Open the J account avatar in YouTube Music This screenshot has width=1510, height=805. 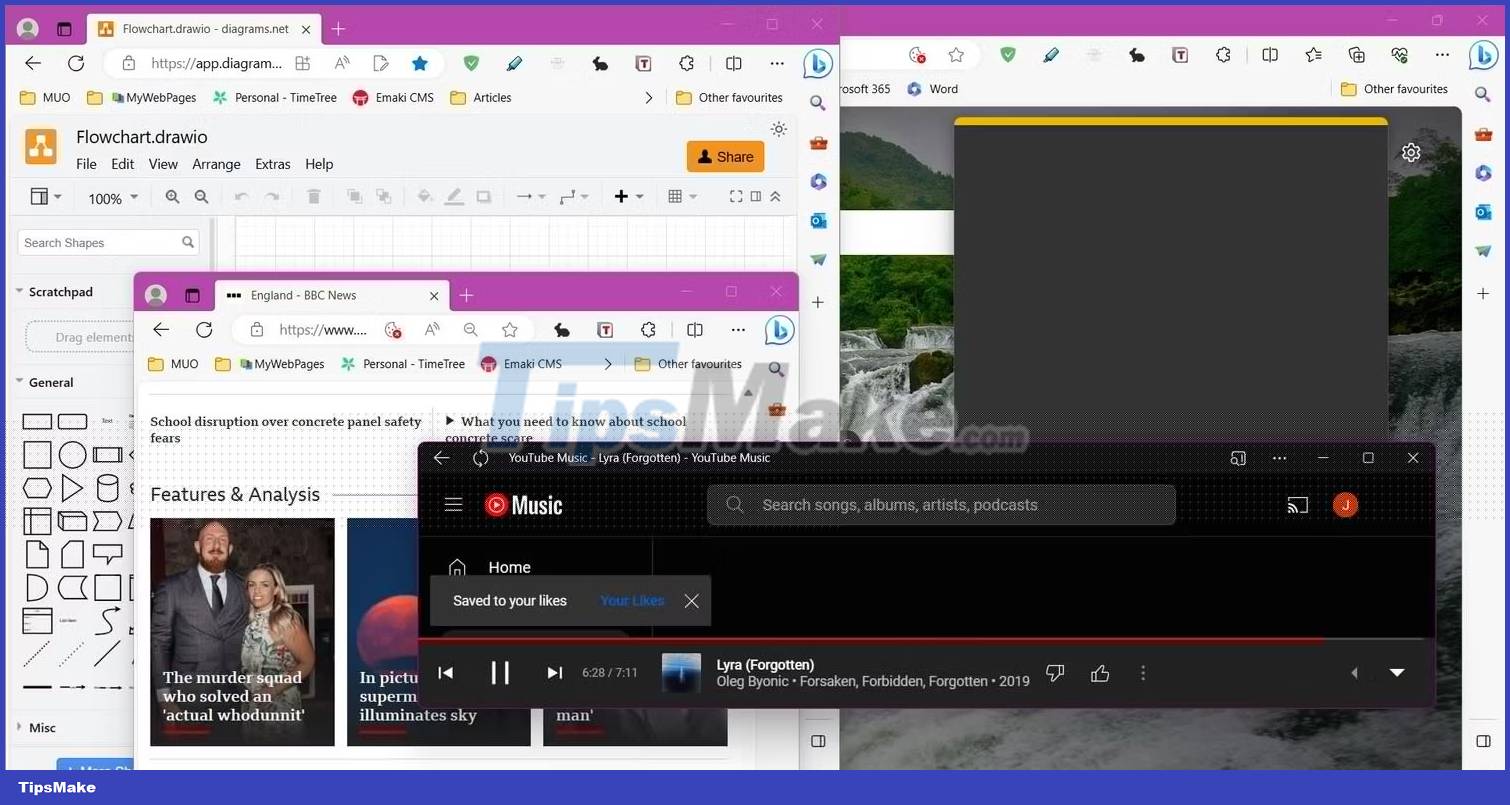[x=1345, y=505]
